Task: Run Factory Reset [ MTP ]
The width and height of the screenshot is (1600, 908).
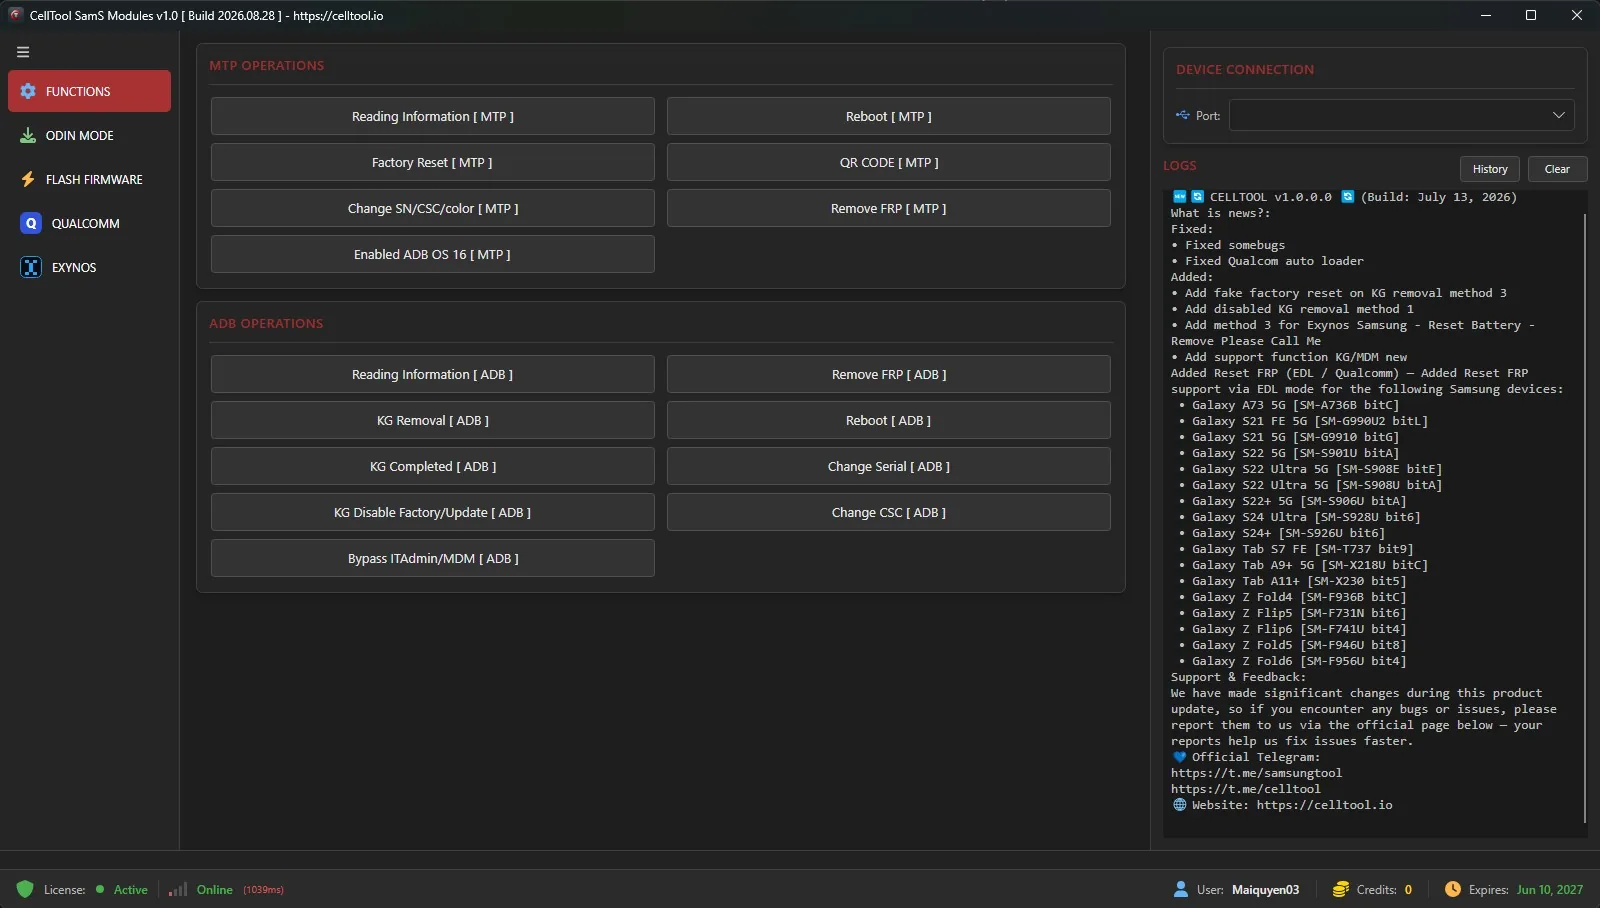Action: (x=432, y=162)
